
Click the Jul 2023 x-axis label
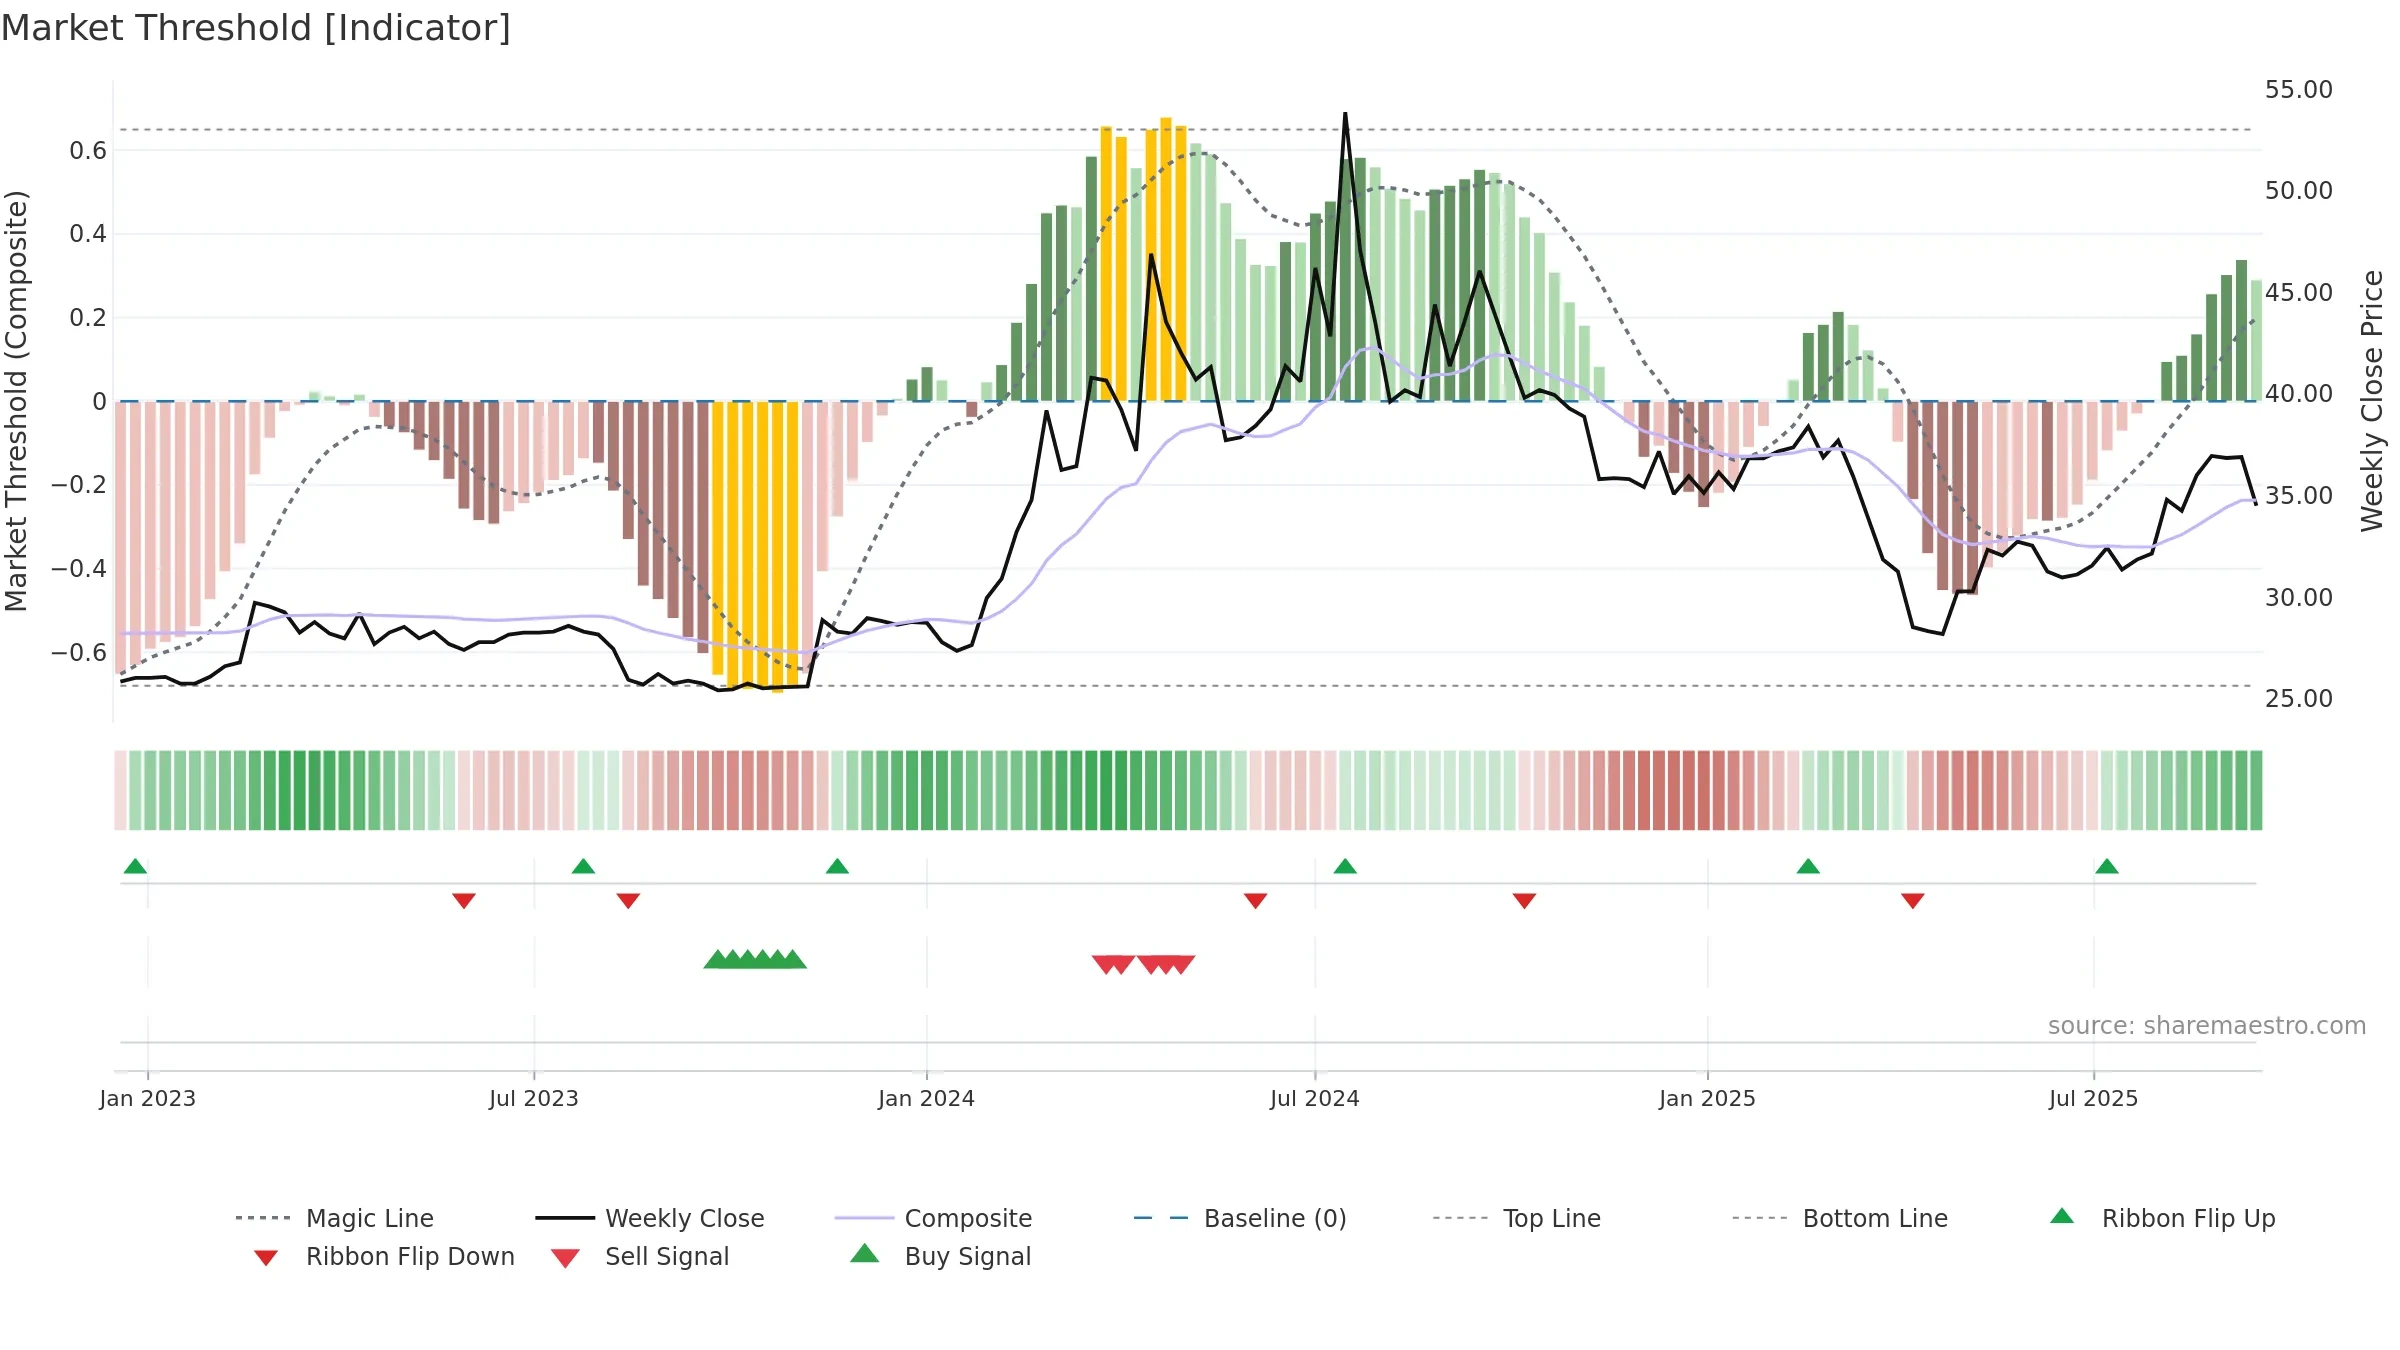(x=534, y=1098)
